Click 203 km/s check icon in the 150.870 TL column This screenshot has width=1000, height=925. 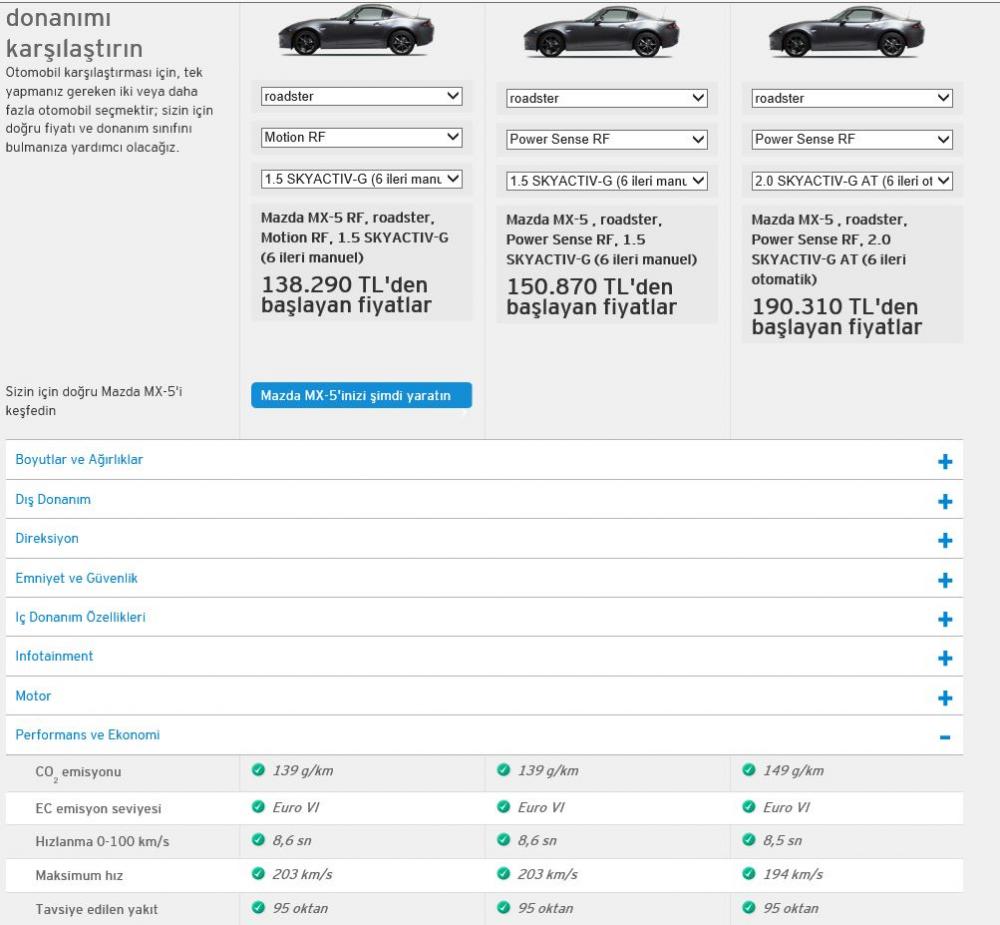[503, 873]
